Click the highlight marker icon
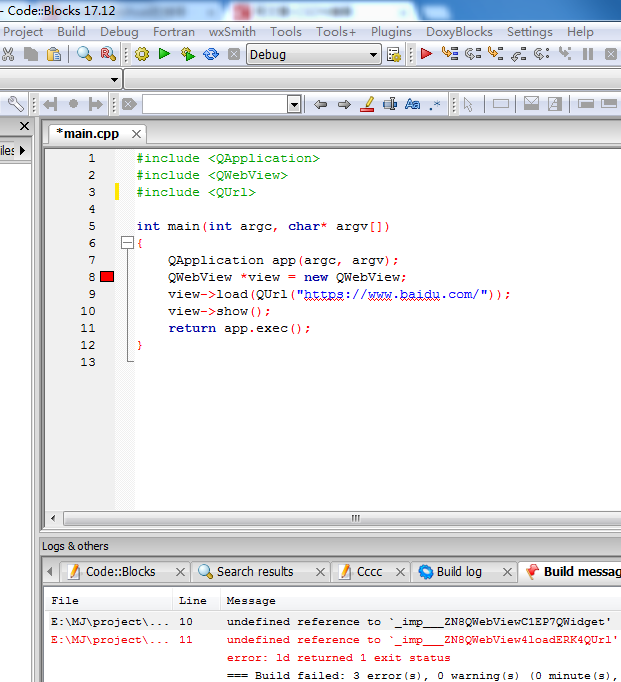Image resolution: width=621 pixels, height=682 pixels. tap(367, 104)
